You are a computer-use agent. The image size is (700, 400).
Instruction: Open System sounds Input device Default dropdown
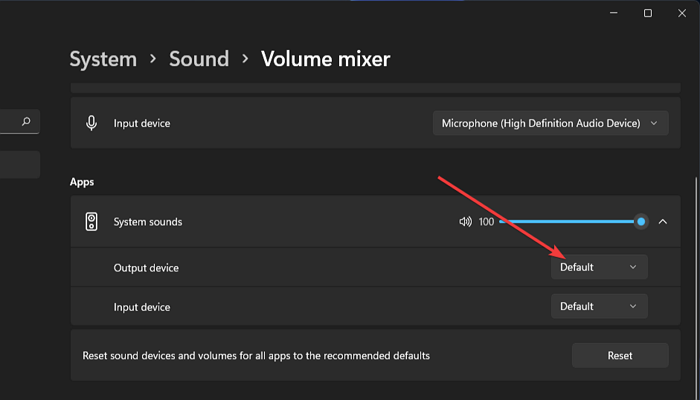tap(599, 306)
